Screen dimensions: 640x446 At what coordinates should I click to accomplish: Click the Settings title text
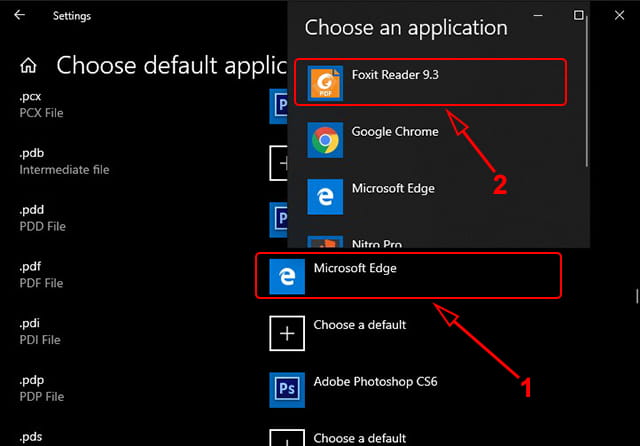[x=72, y=16]
